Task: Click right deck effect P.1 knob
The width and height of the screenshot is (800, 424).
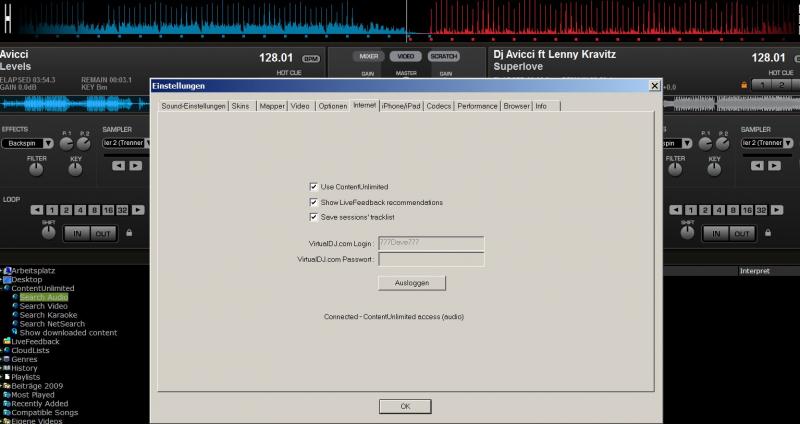Action: (x=706, y=144)
